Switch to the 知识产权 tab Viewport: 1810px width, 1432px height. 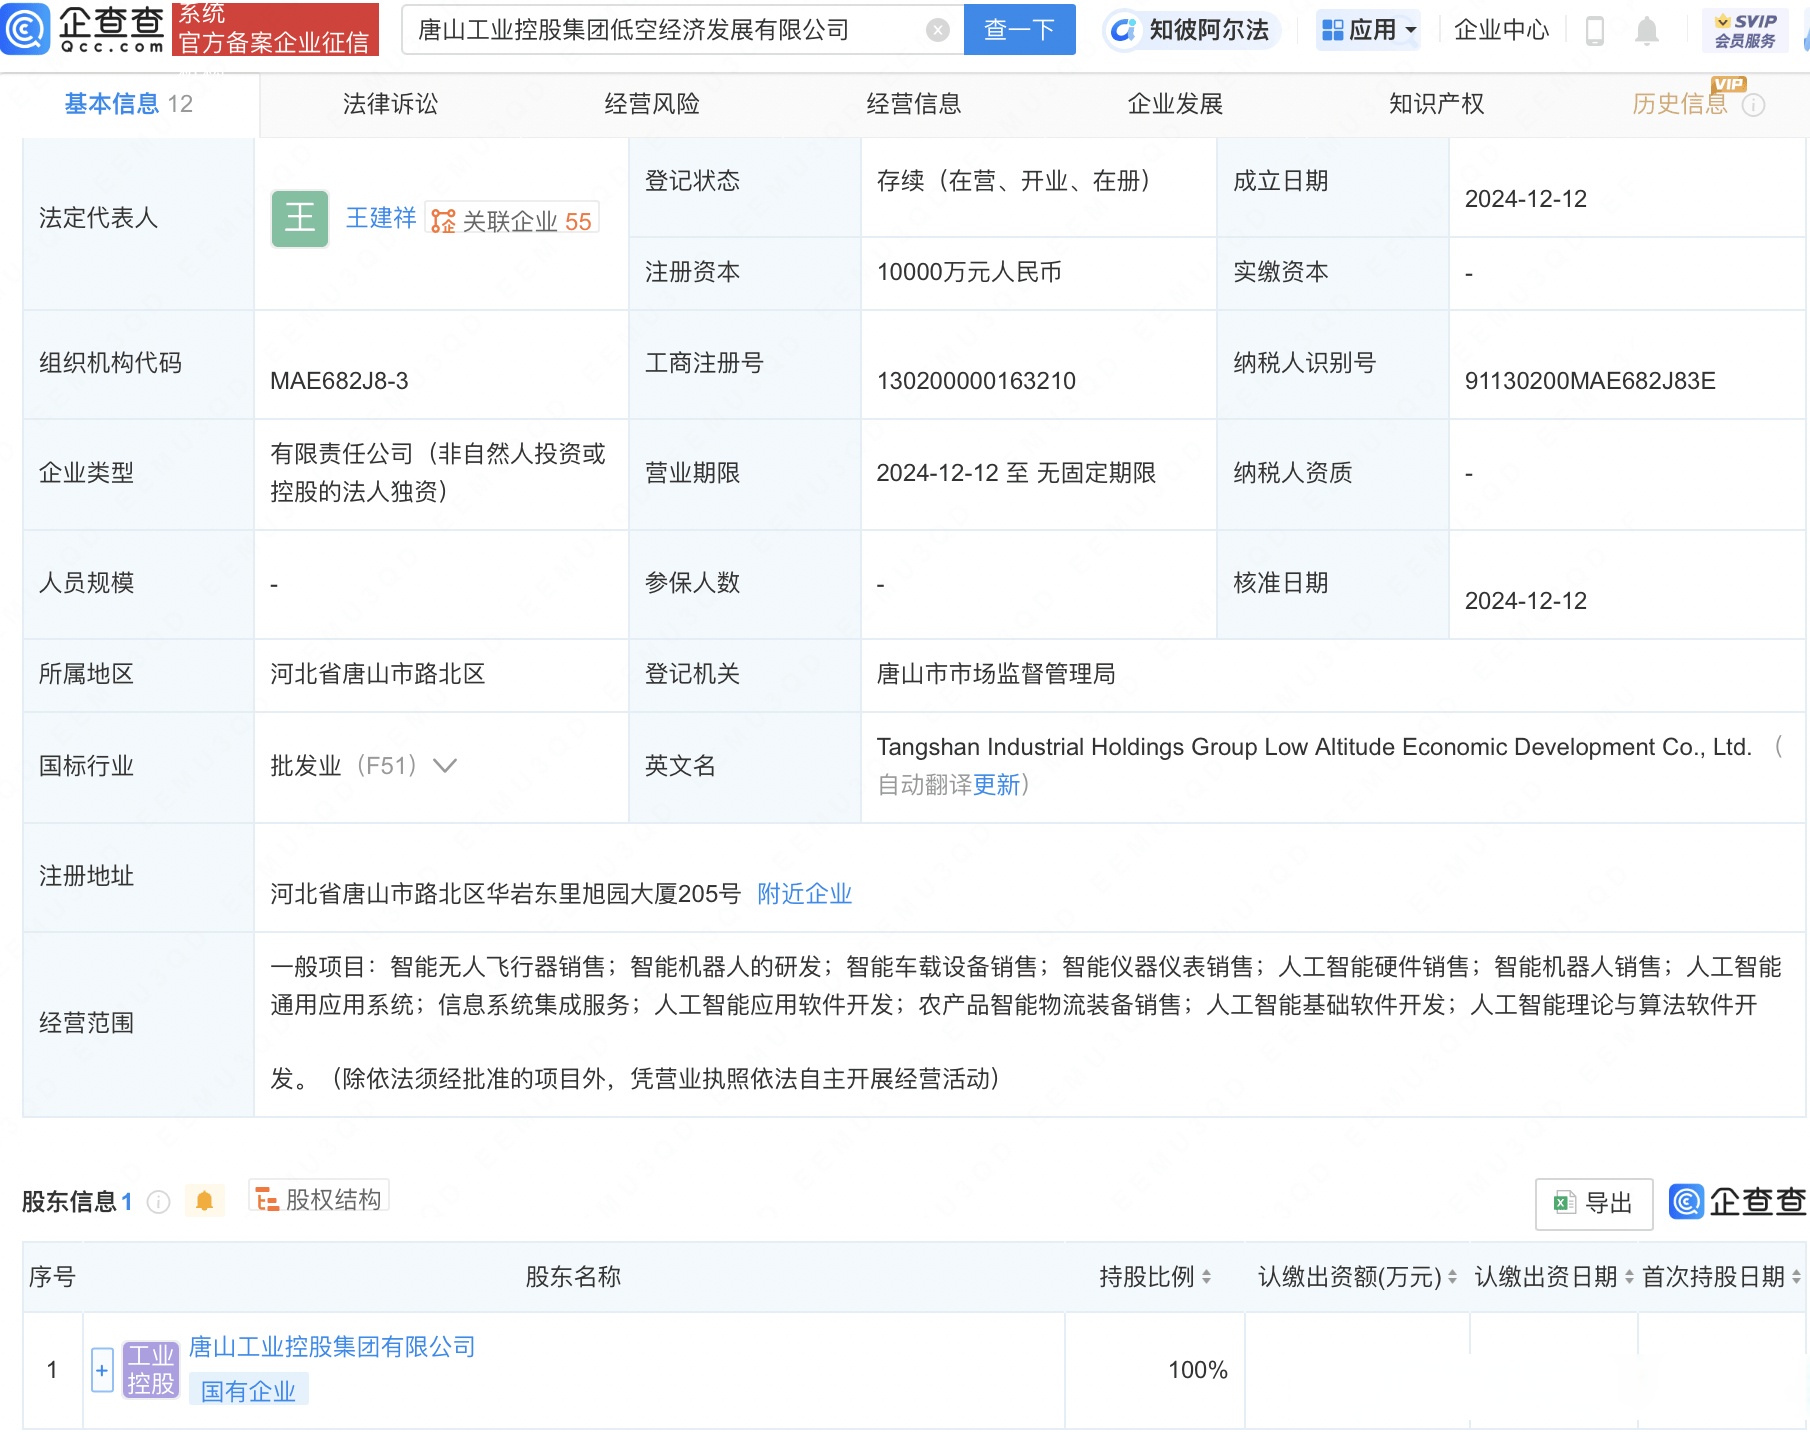[1435, 103]
